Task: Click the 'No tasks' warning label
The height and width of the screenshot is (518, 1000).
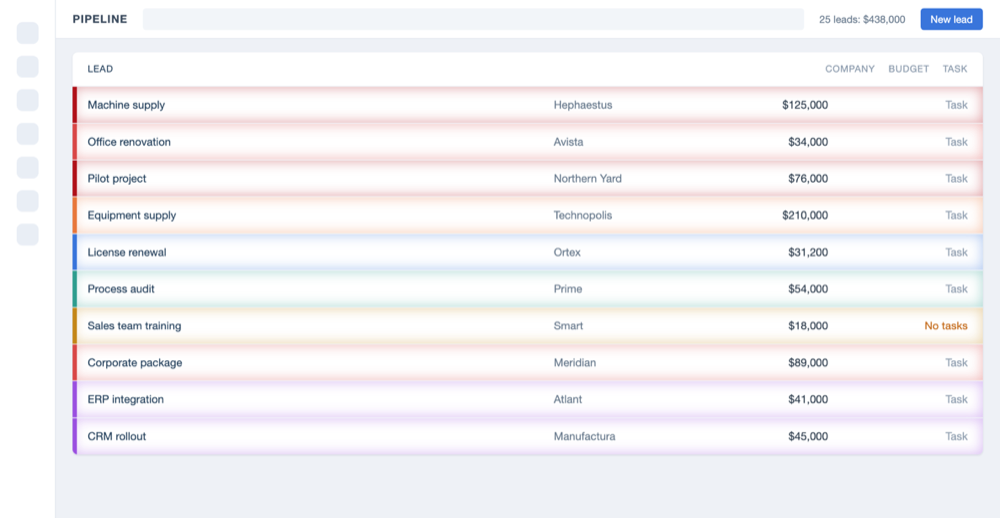Action: pyautogui.click(x=946, y=325)
